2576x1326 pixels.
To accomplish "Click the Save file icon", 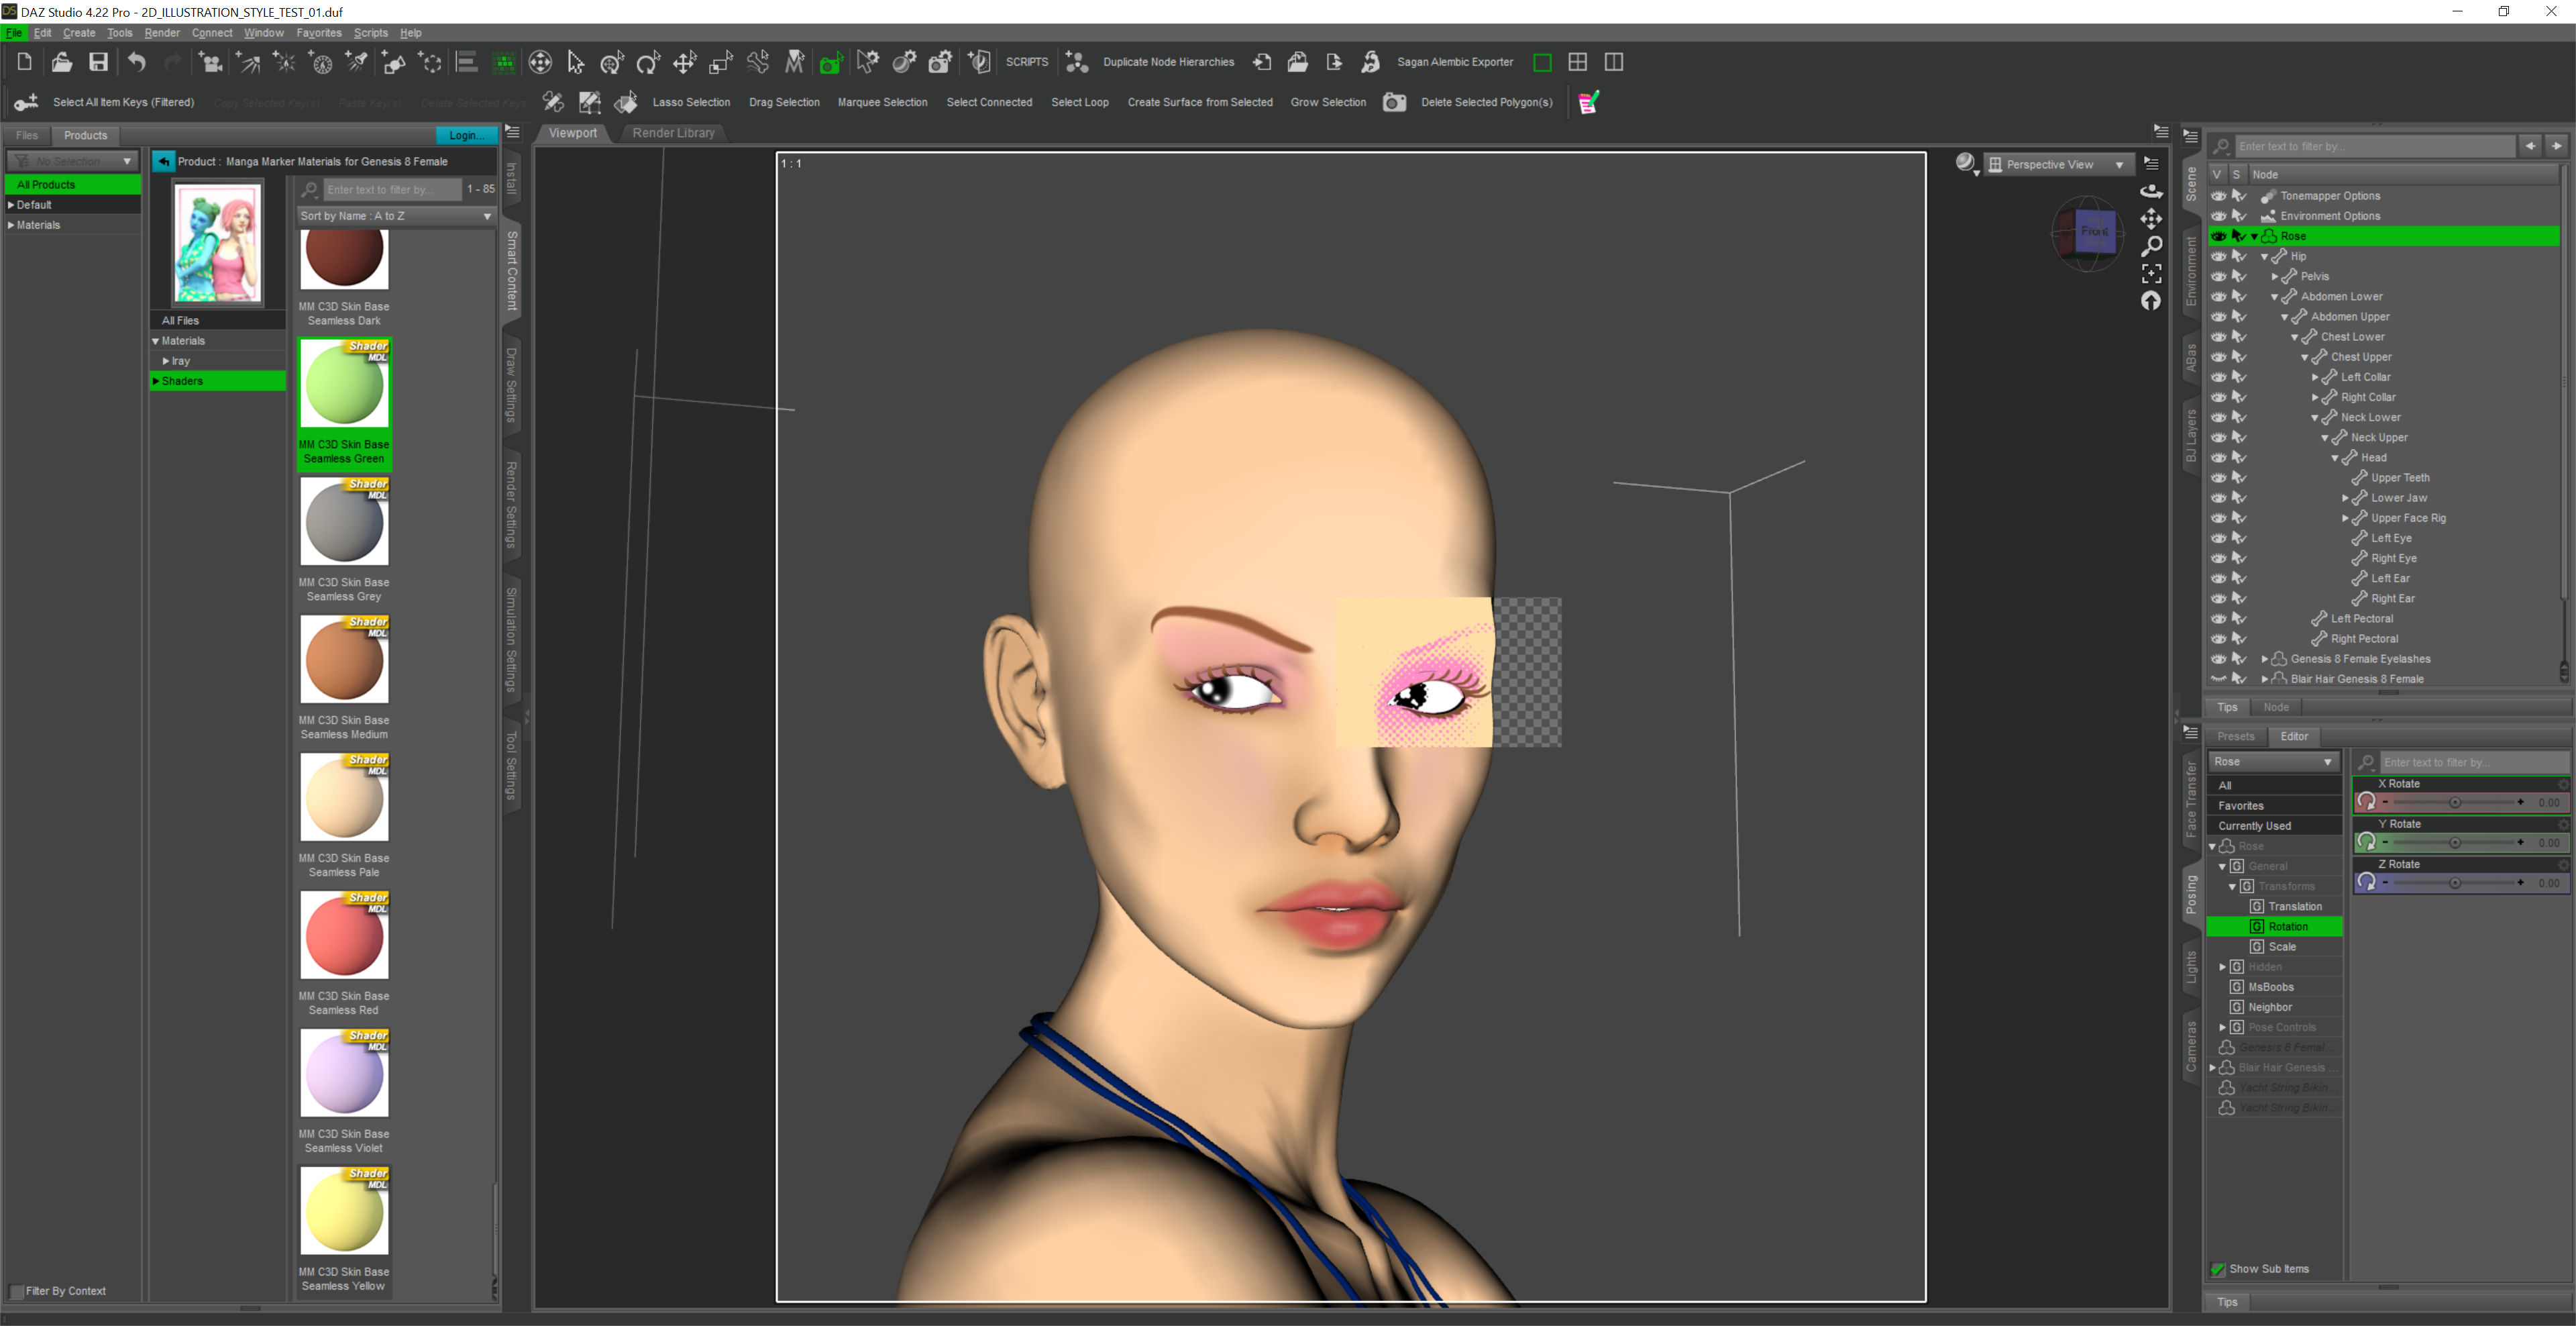I will 98,62.
